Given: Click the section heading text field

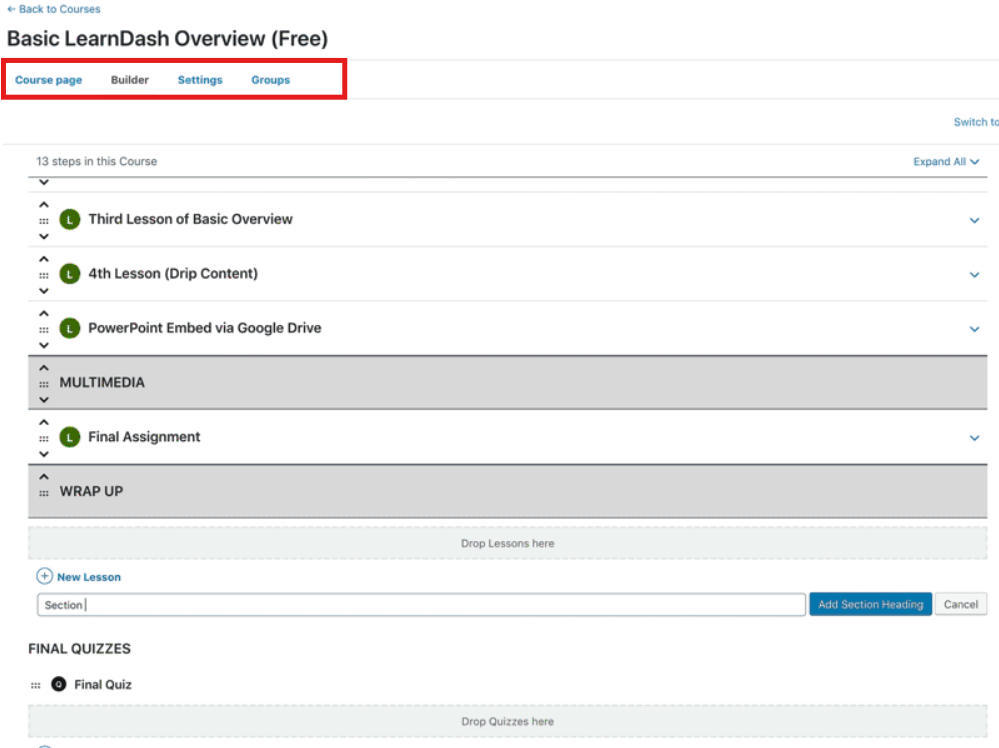Looking at the screenshot, I should click(x=420, y=605).
